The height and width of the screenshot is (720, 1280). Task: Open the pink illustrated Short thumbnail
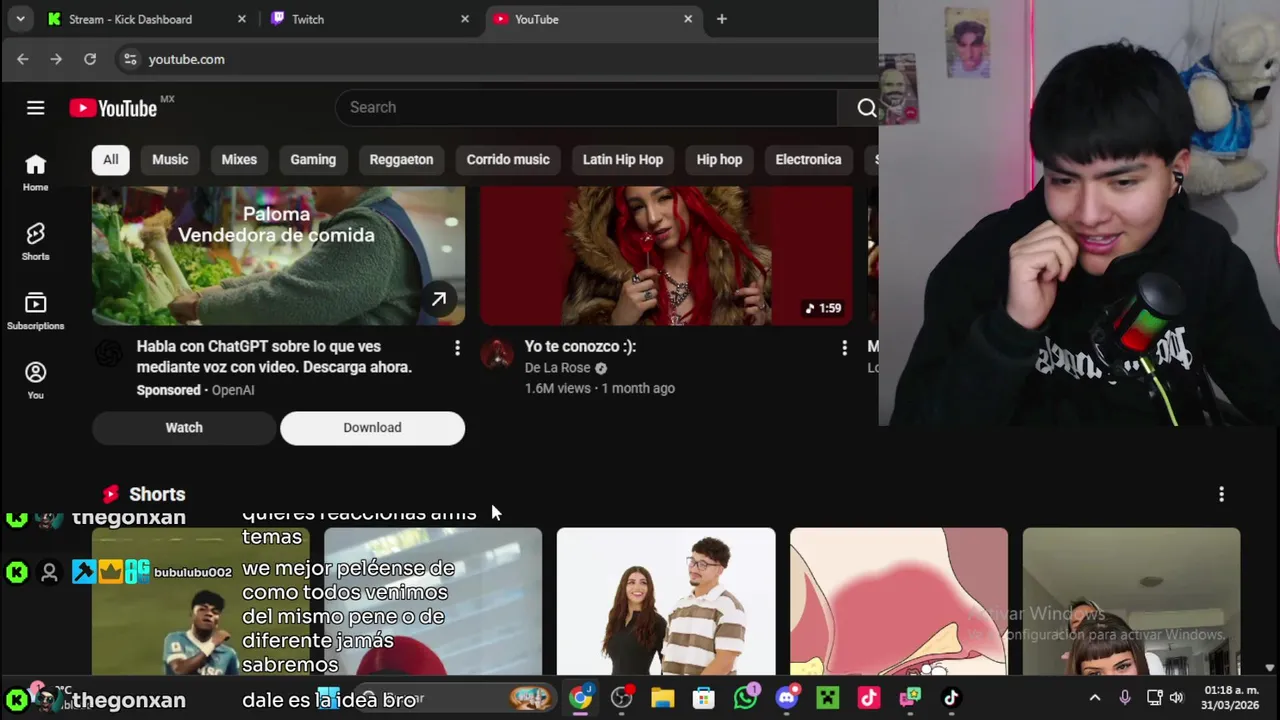click(899, 602)
